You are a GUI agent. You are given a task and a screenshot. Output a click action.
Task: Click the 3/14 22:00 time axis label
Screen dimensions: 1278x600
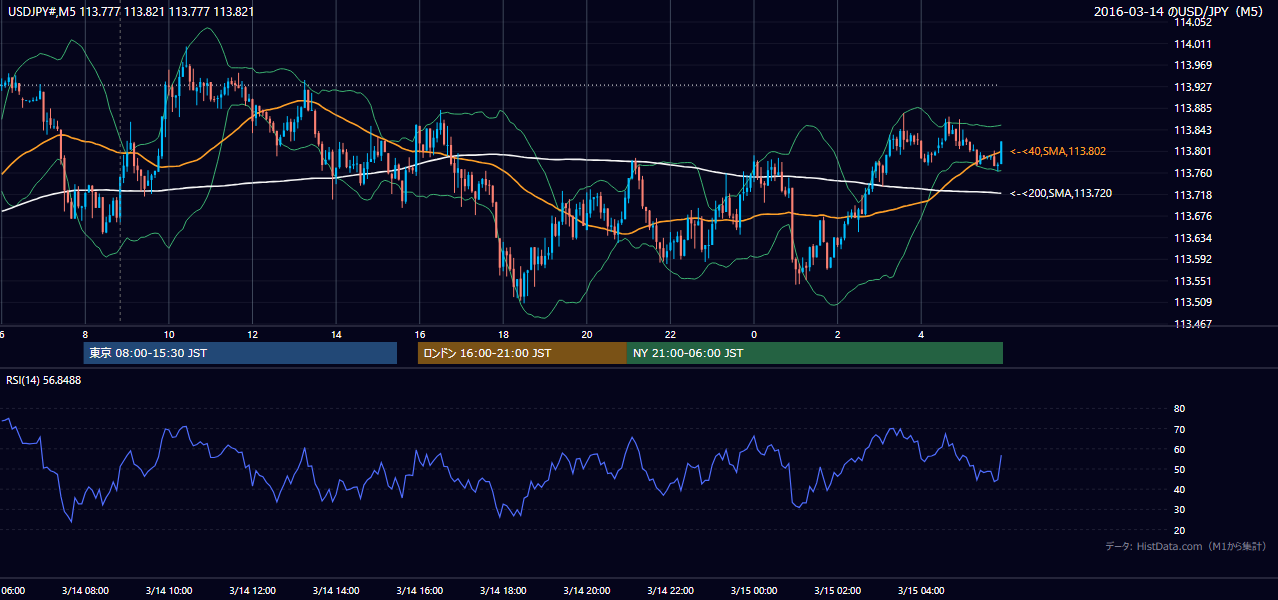(670, 590)
